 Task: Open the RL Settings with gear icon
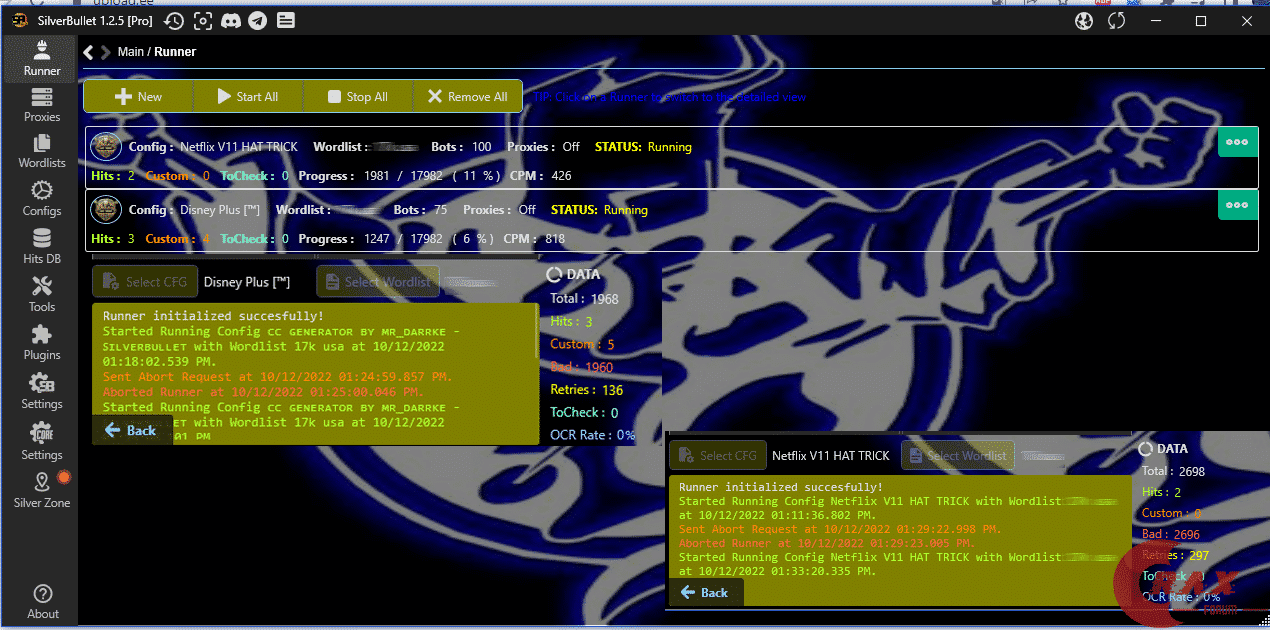[41, 391]
